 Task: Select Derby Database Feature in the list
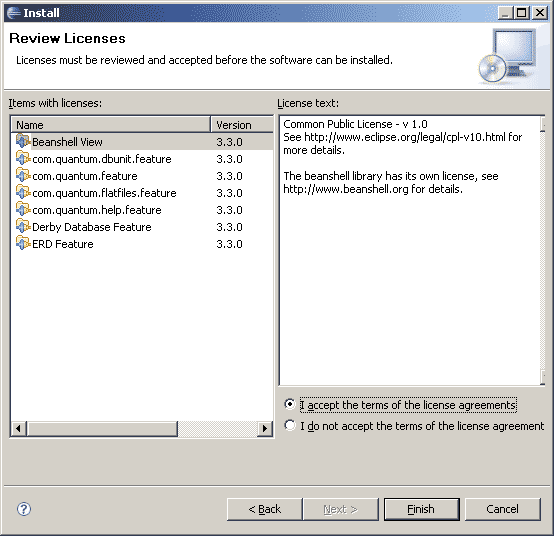pos(92,227)
